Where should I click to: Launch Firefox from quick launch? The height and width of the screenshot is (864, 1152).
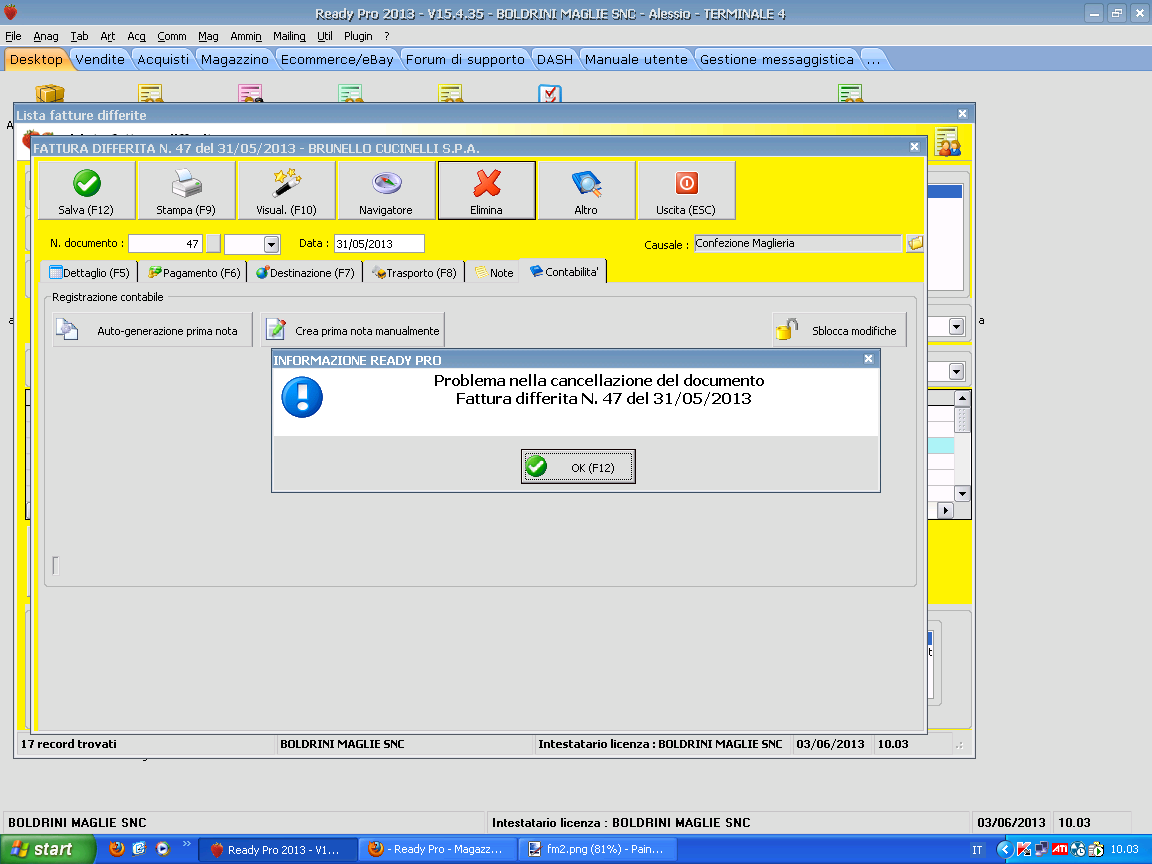click(x=116, y=849)
